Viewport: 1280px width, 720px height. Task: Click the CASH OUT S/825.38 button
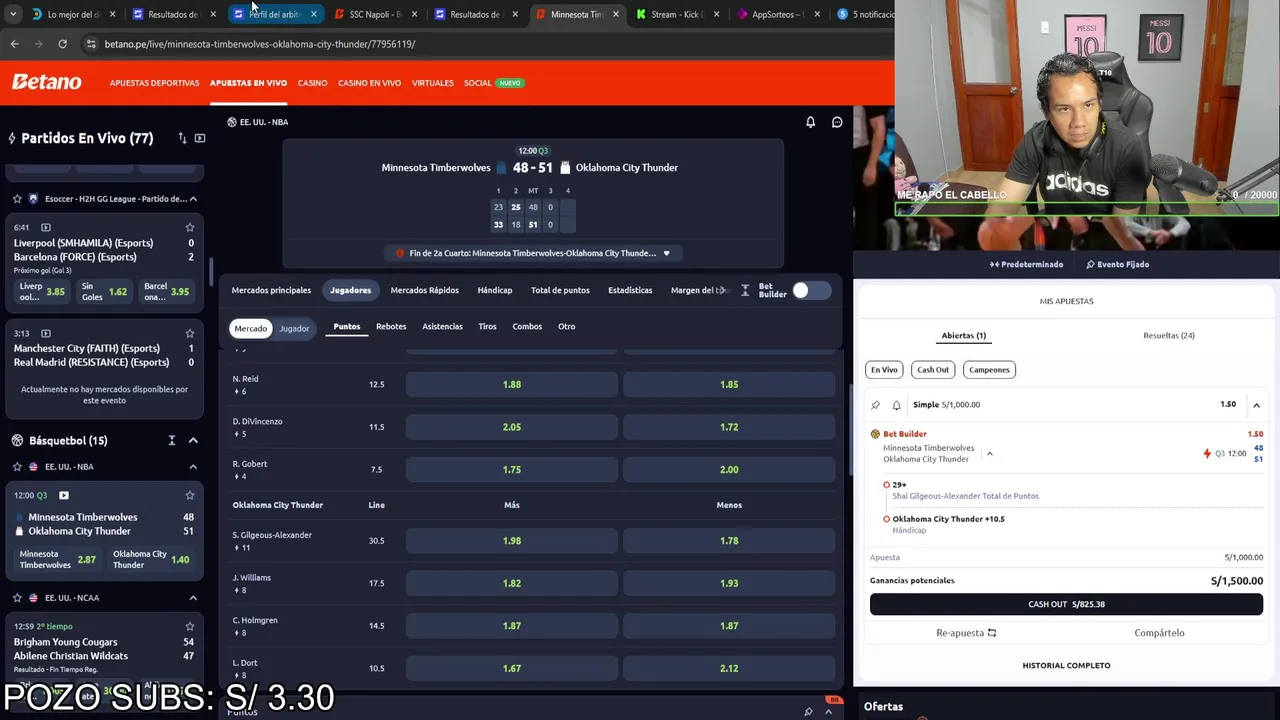pyautogui.click(x=1066, y=604)
